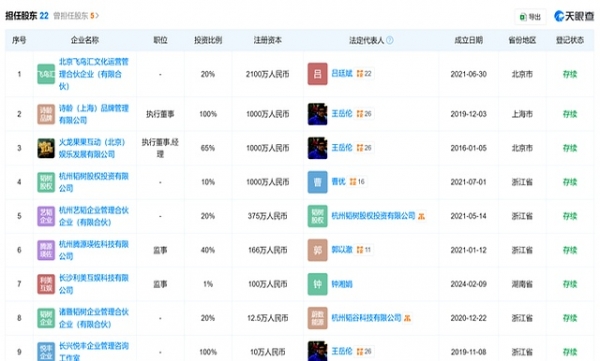Screen dimensions: 600x361
Task: Click the 利美互娱 red company logo
Action: [x=46, y=284]
